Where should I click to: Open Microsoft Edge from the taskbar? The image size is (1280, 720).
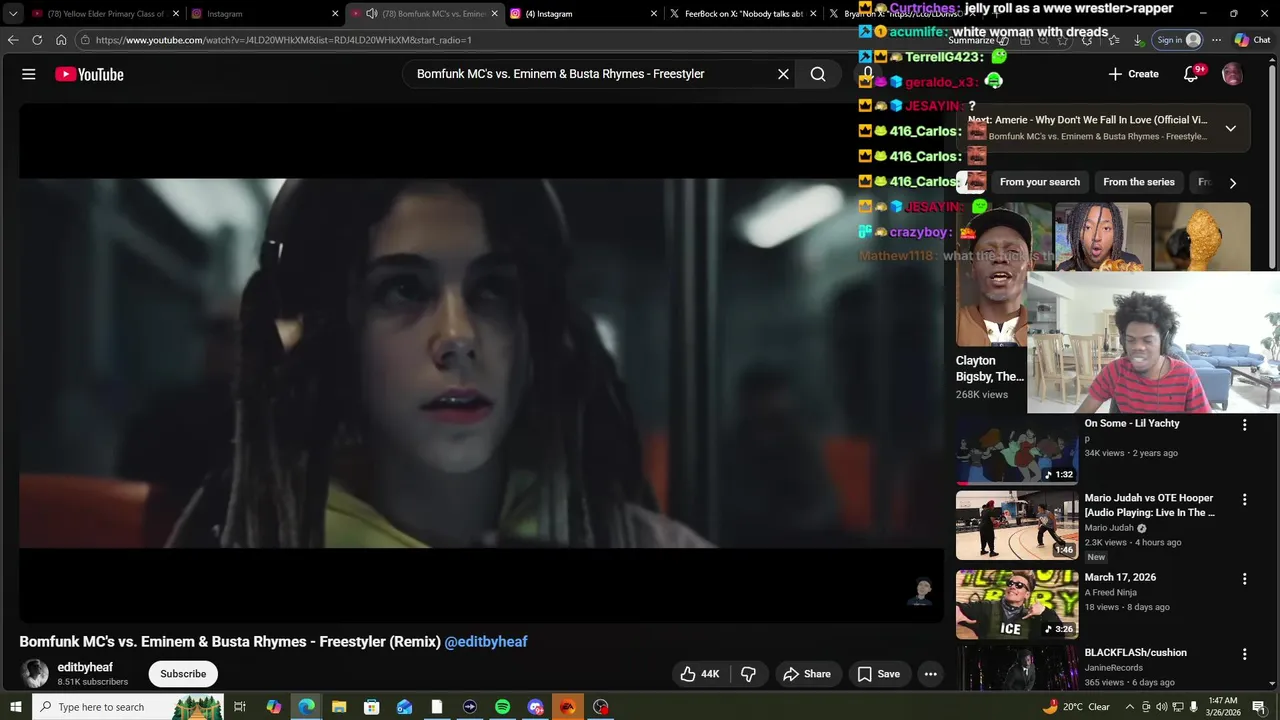coord(306,707)
